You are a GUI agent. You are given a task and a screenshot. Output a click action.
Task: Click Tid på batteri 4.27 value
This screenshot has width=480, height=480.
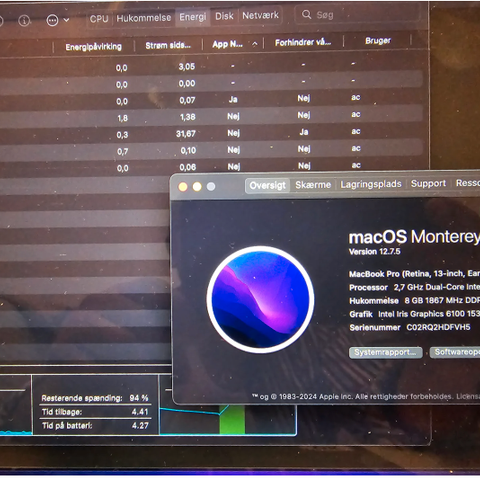[140, 425]
